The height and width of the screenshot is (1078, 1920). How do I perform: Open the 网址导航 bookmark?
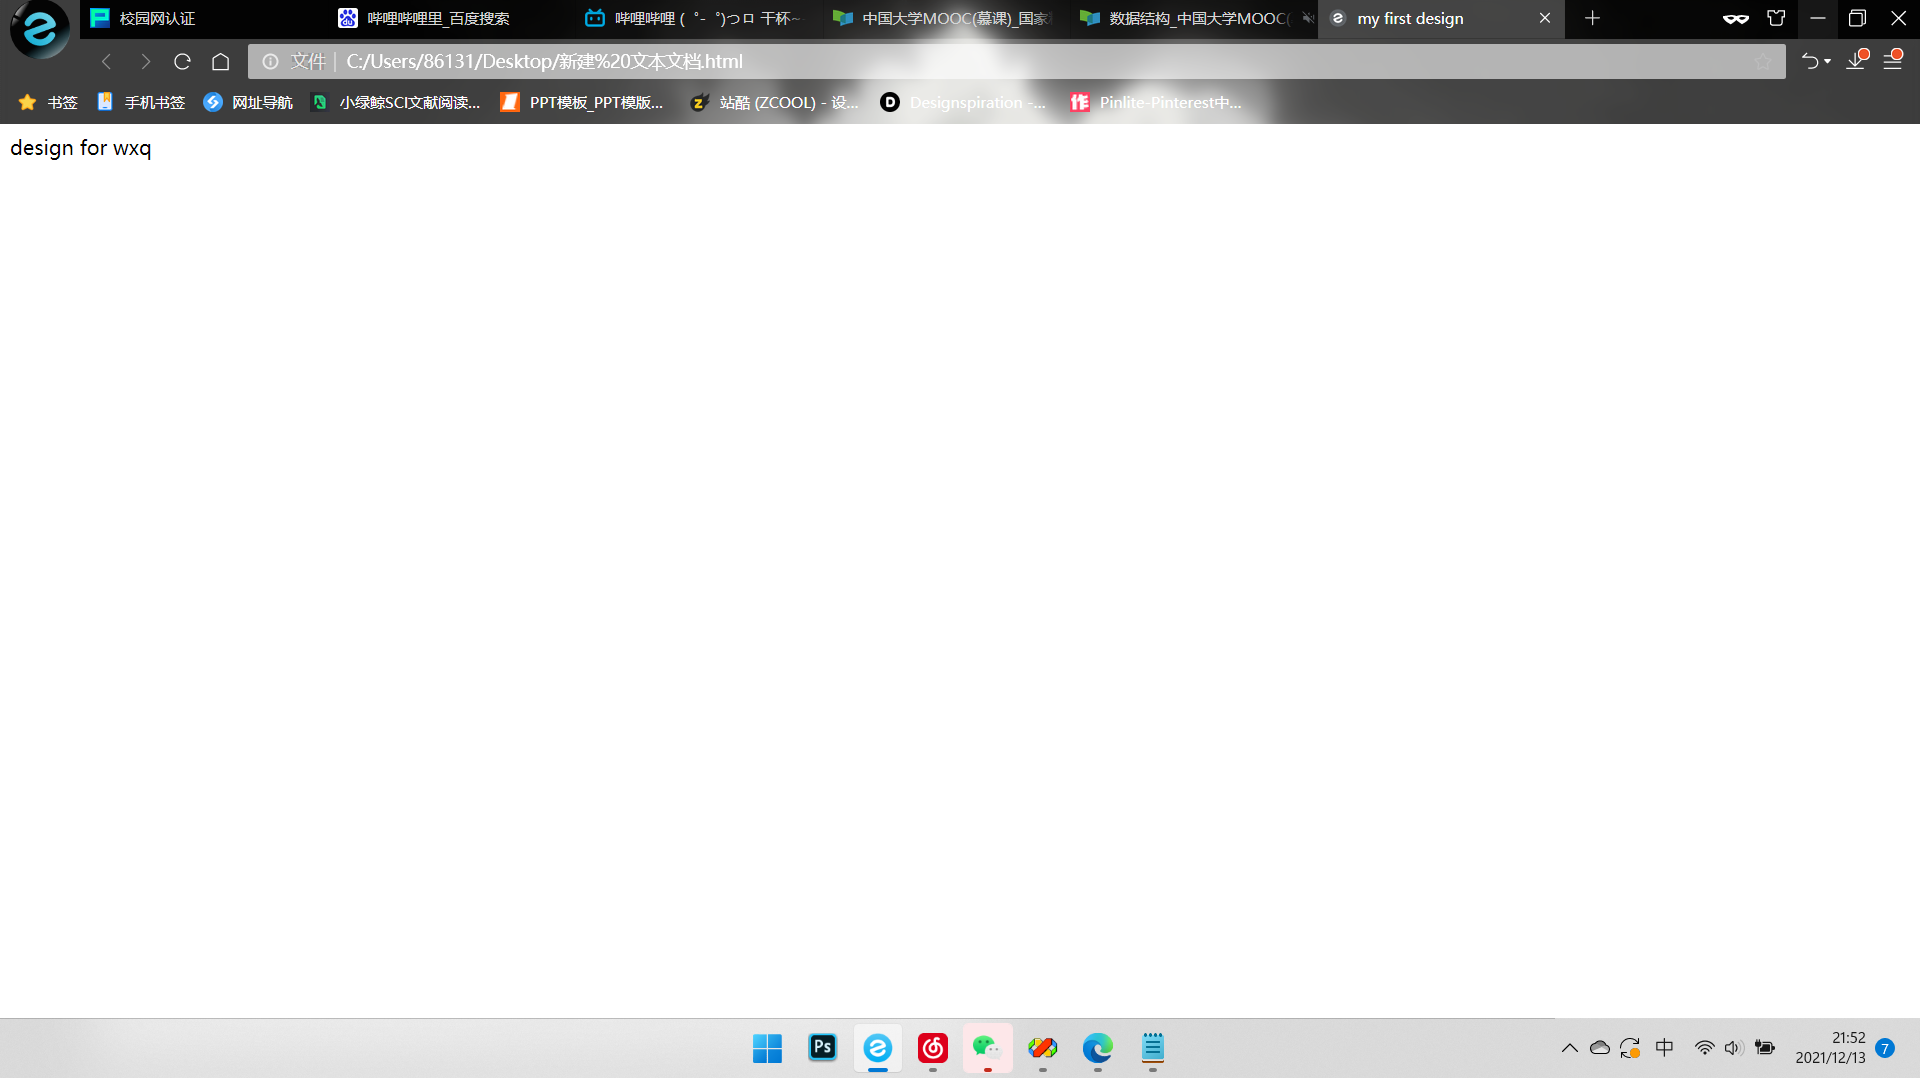point(248,102)
